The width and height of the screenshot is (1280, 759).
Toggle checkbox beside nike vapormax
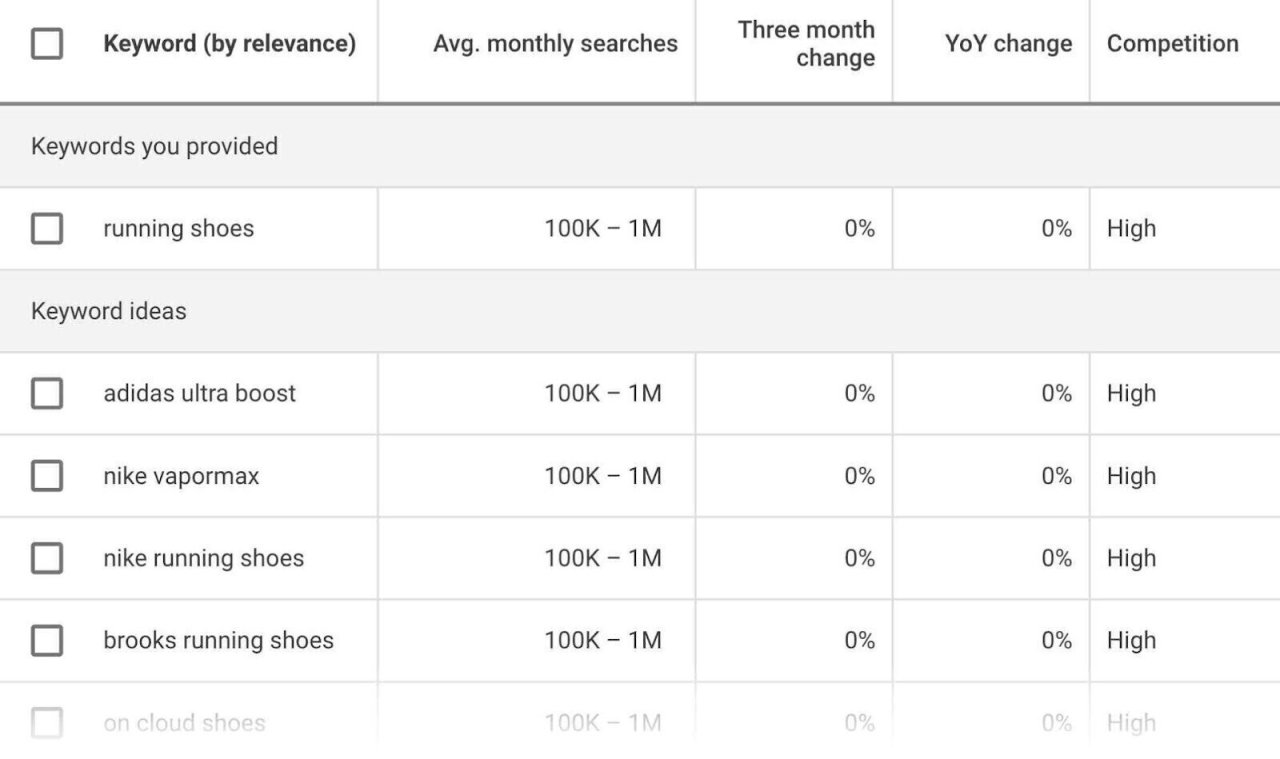point(47,476)
